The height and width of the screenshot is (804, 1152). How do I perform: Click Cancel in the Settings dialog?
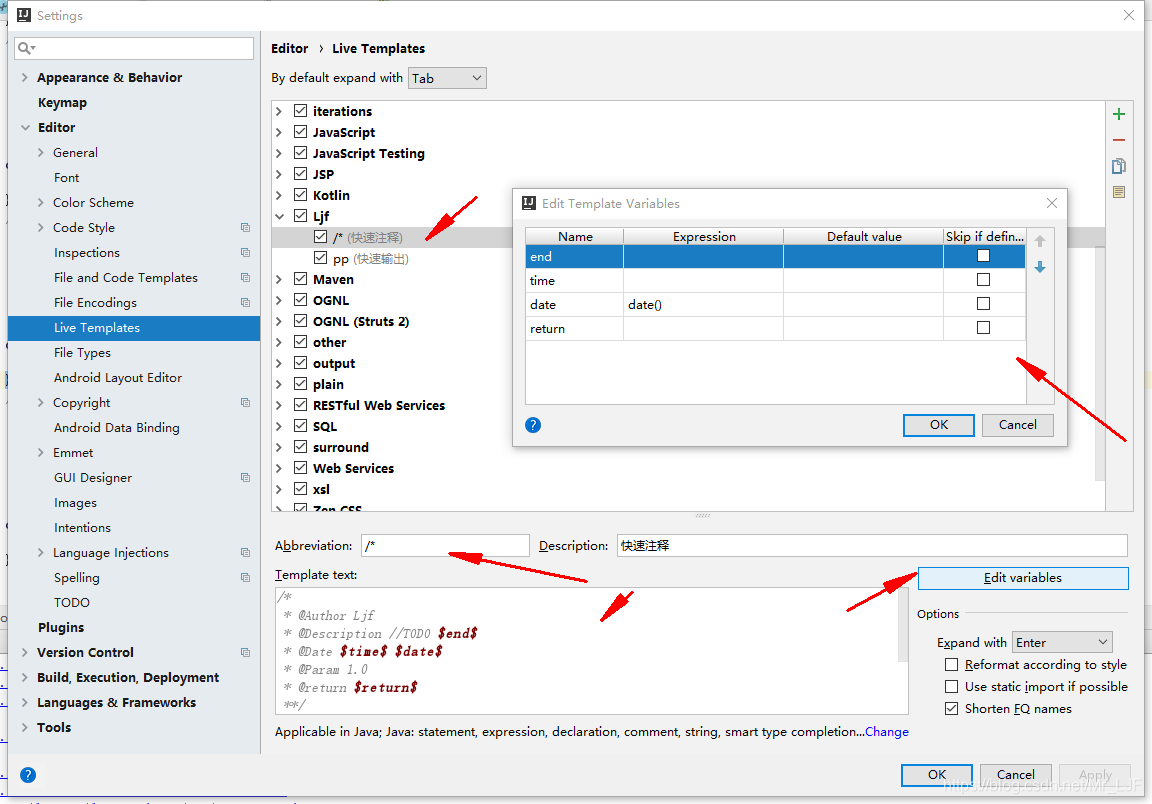[1015, 775]
